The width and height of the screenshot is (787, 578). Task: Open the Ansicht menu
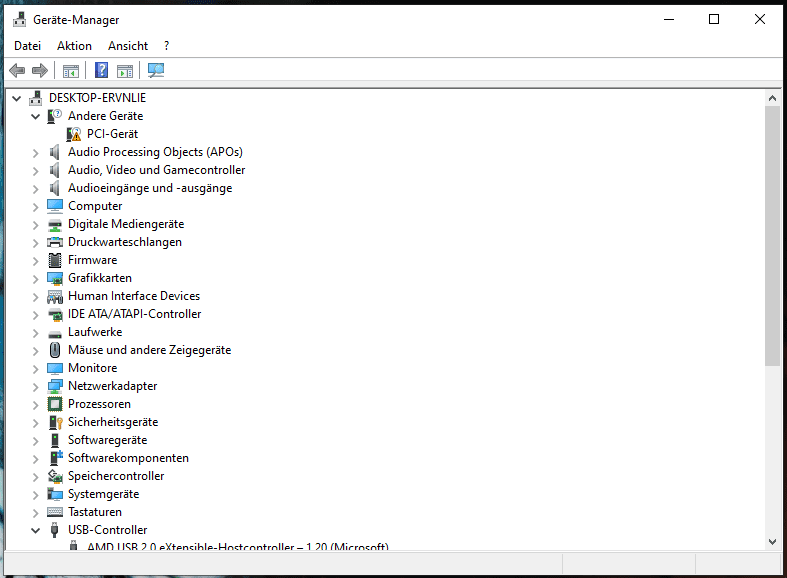point(128,46)
